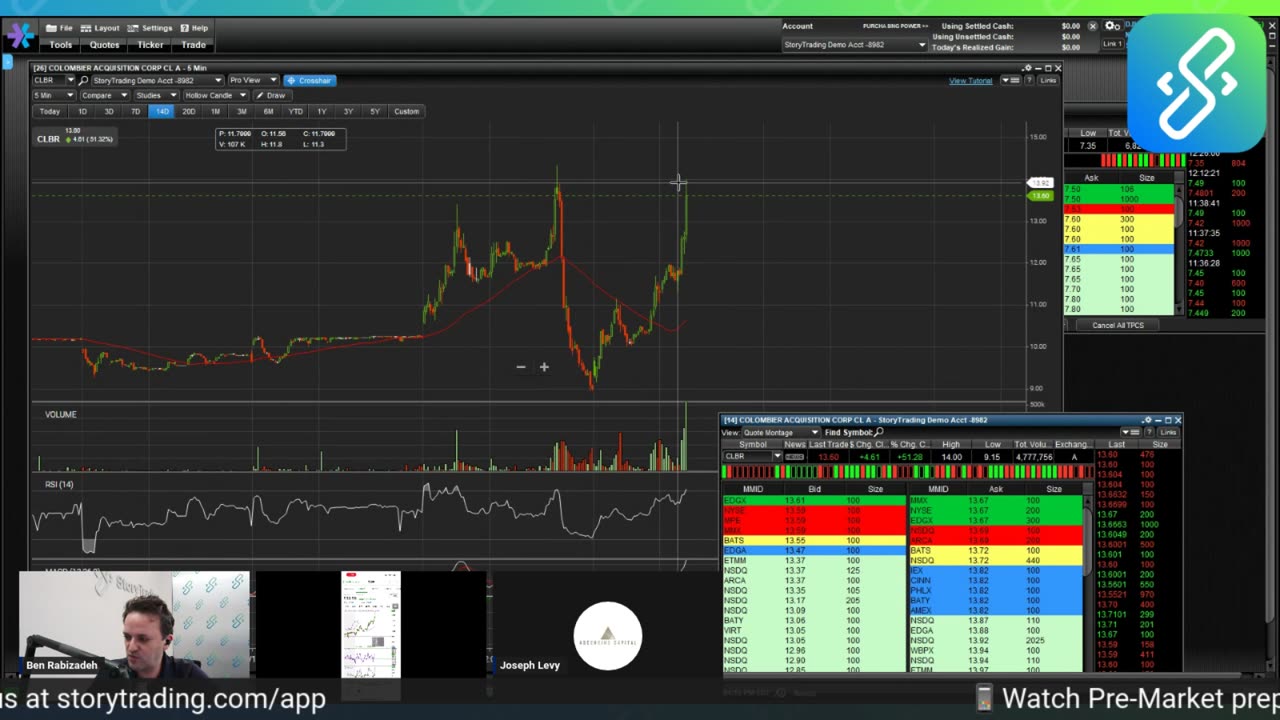Select the 14D time range

[x=162, y=111]
